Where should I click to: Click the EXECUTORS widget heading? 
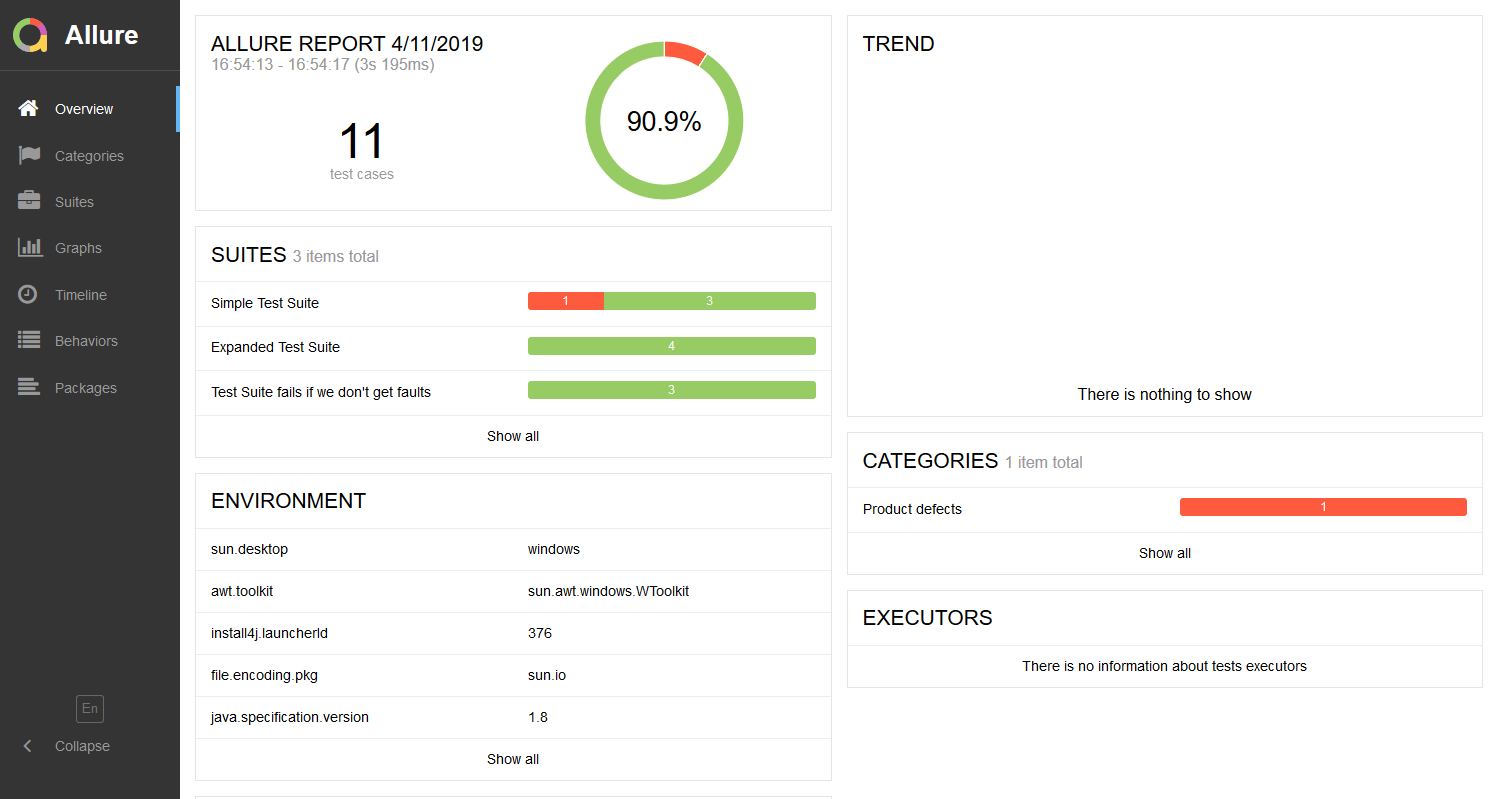[x=927, y=618]
